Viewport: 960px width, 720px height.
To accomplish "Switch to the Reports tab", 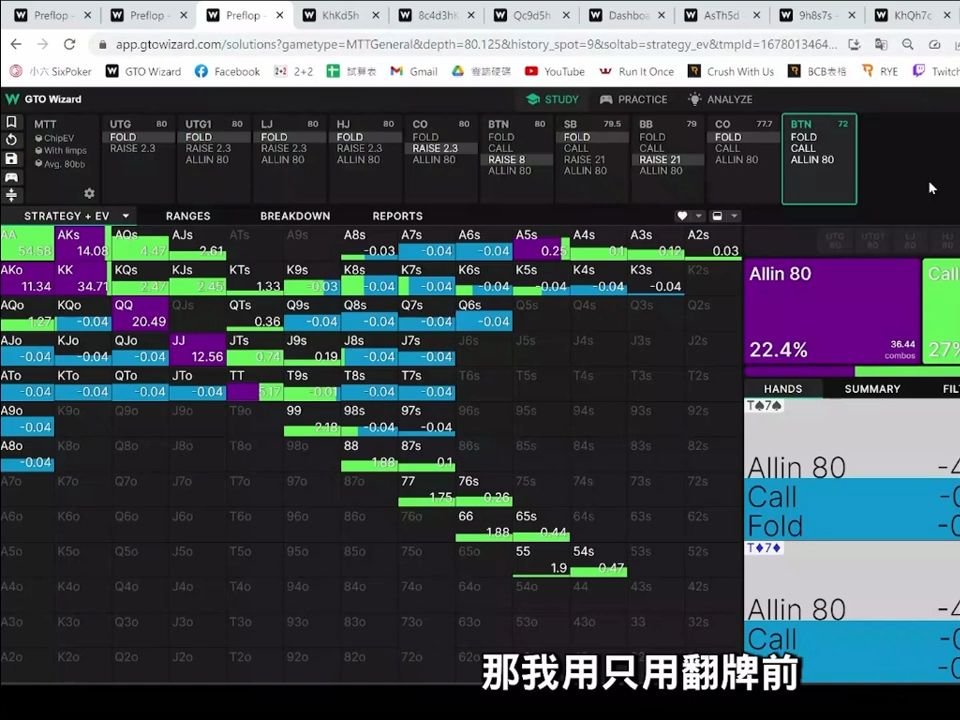I will coord(397,216).
